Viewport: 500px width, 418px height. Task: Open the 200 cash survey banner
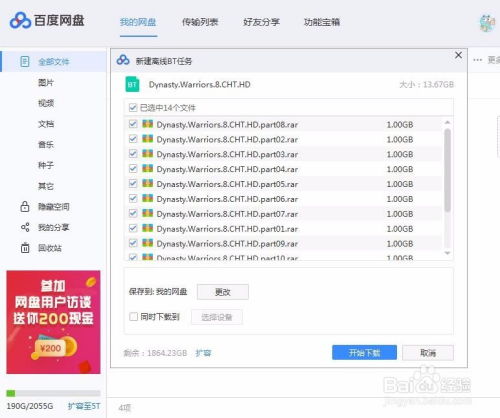(x=53, y=322)
